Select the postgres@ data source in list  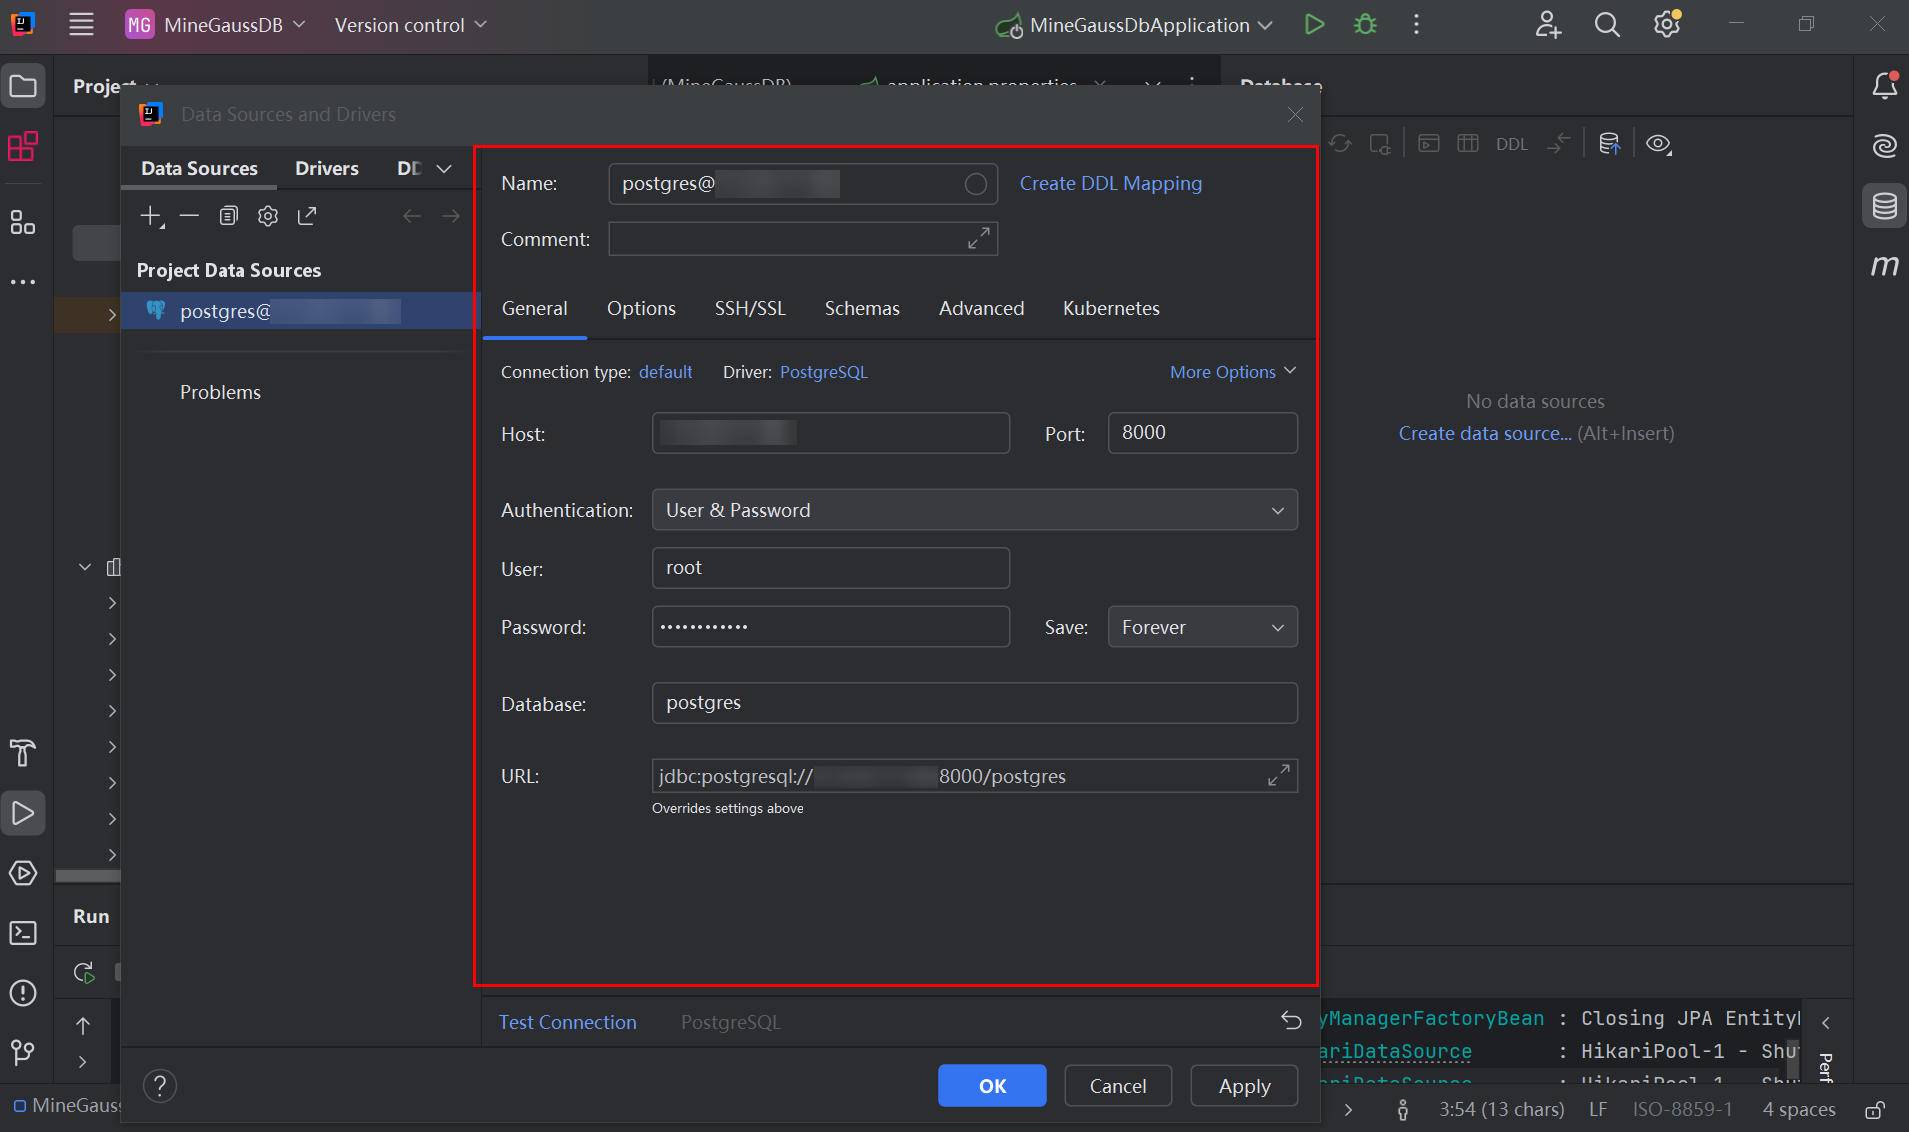(x=300, y=311)
